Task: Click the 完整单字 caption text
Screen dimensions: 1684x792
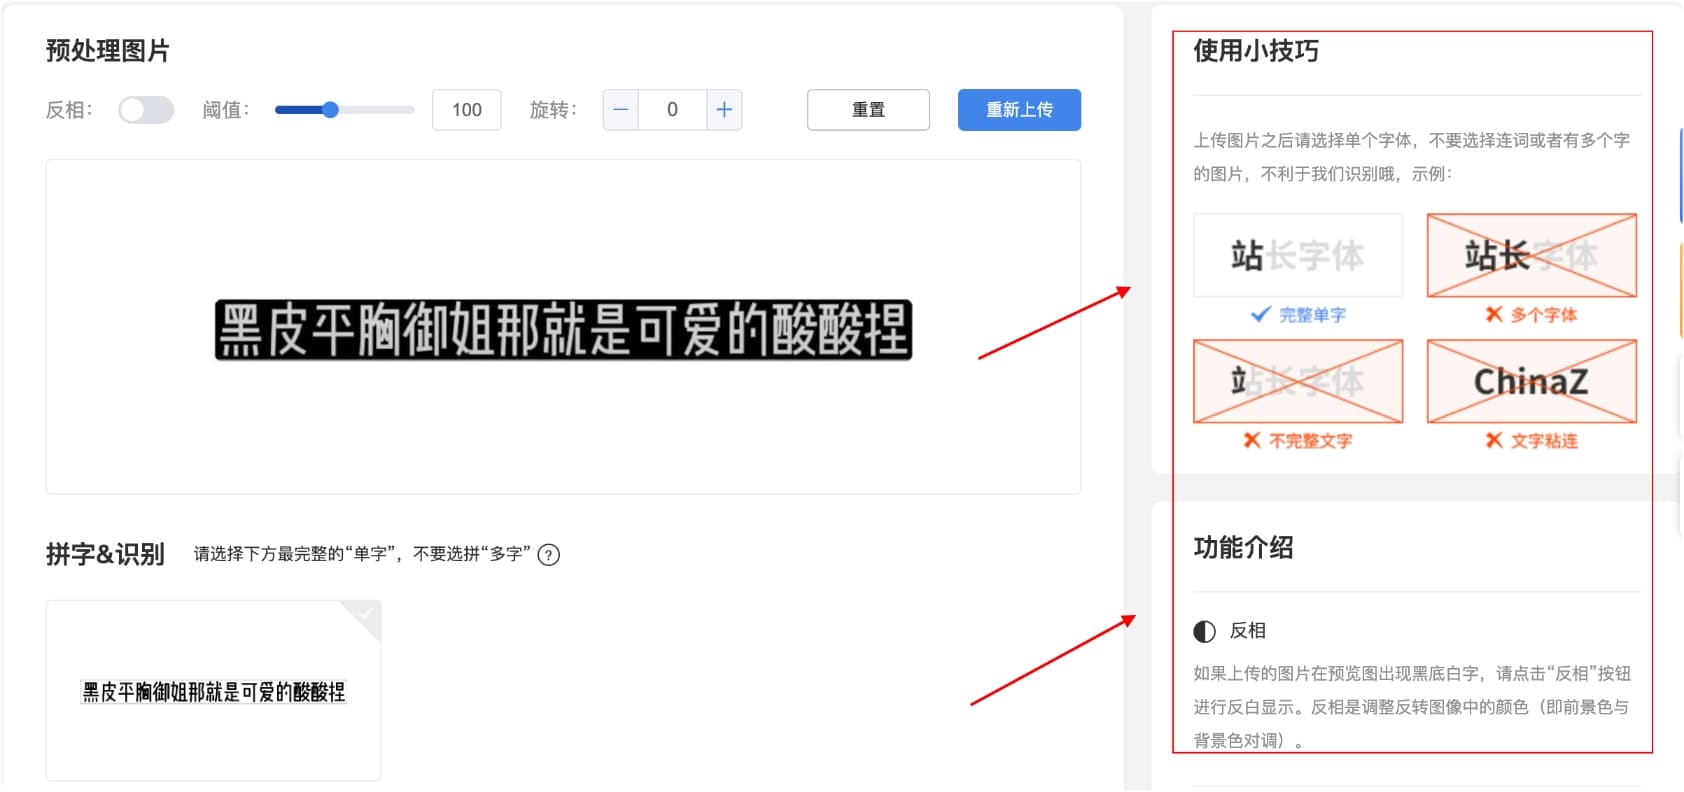Action: click(1312, 315)
